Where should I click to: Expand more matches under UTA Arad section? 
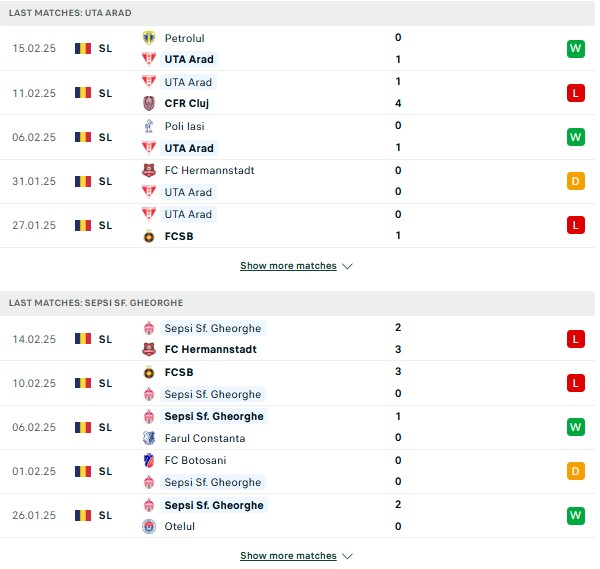[x=288, y=266]
